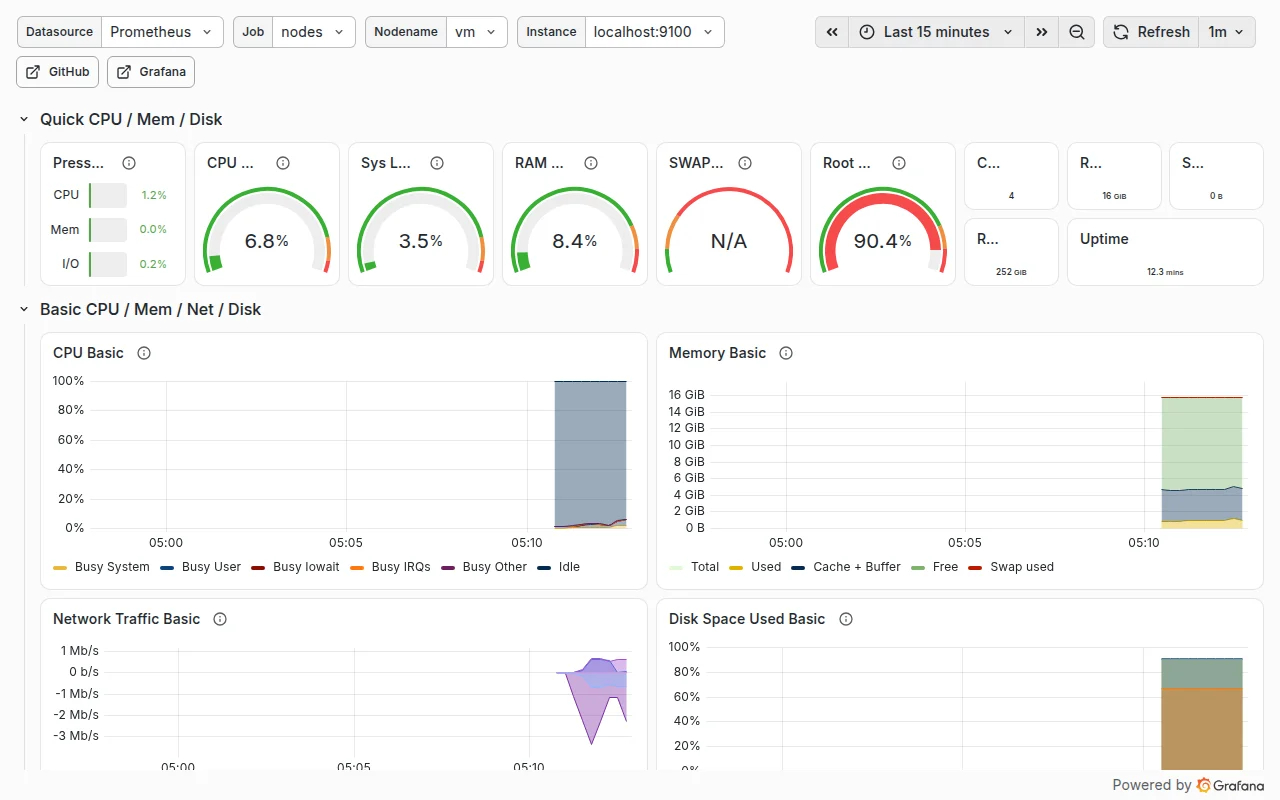Show info for the Memory Basic panel
Image resolution: width=1280 pixels, height=800 pixels.
point(786,353)
